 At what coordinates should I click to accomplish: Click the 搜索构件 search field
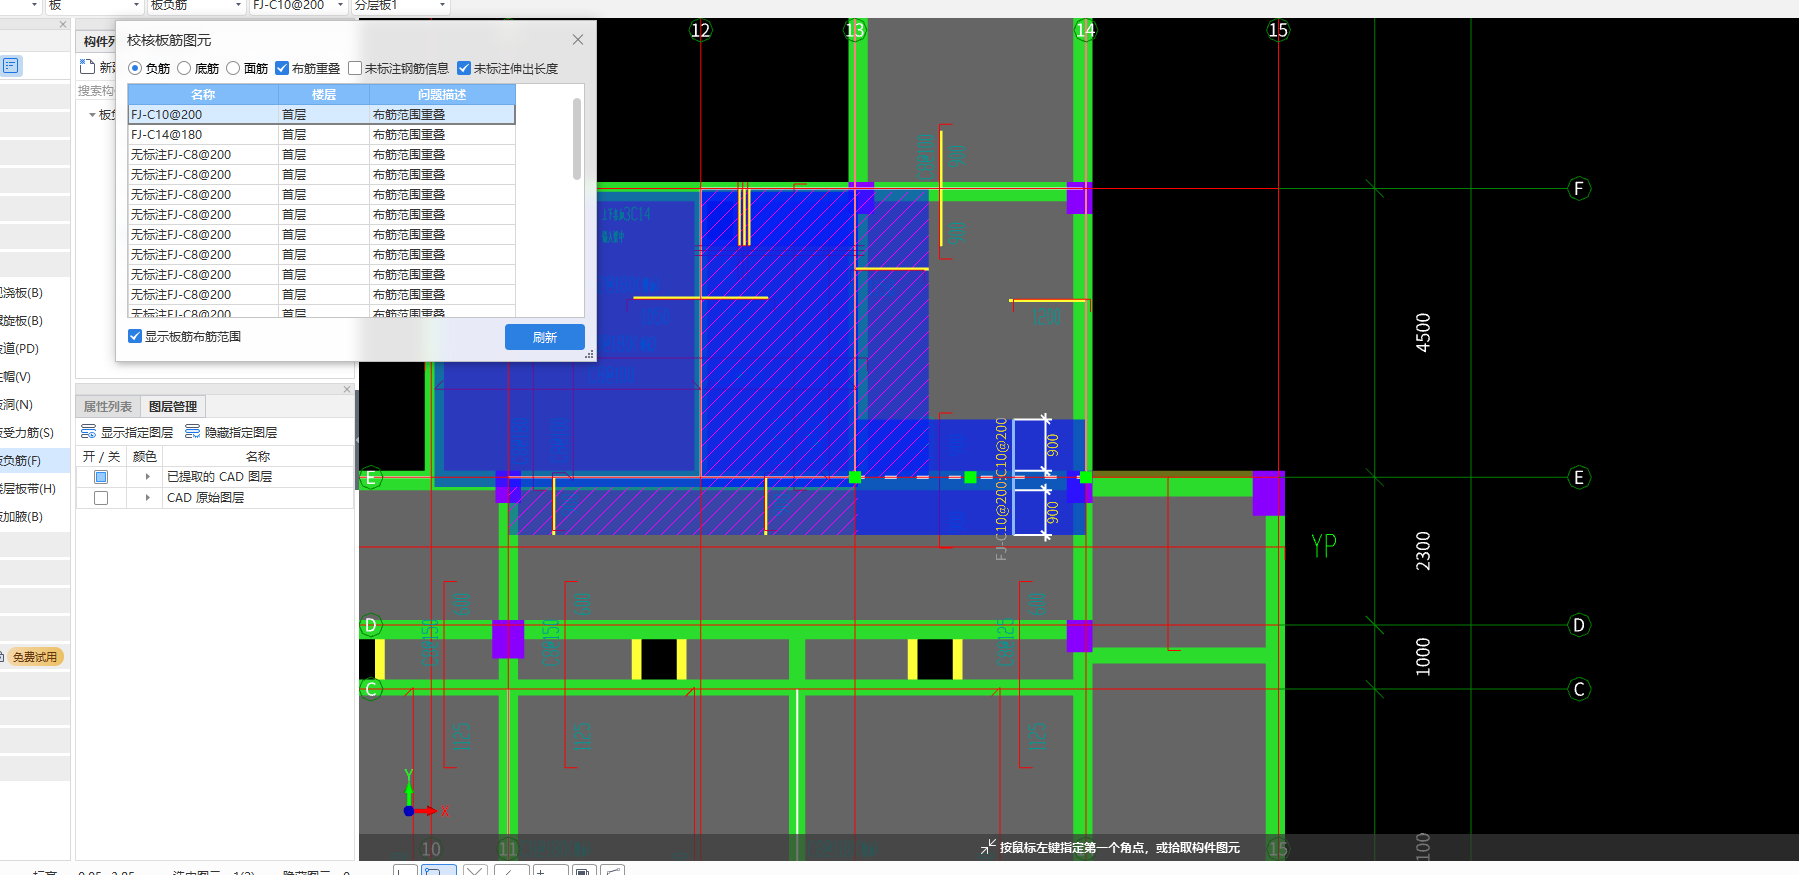[96, 91]
